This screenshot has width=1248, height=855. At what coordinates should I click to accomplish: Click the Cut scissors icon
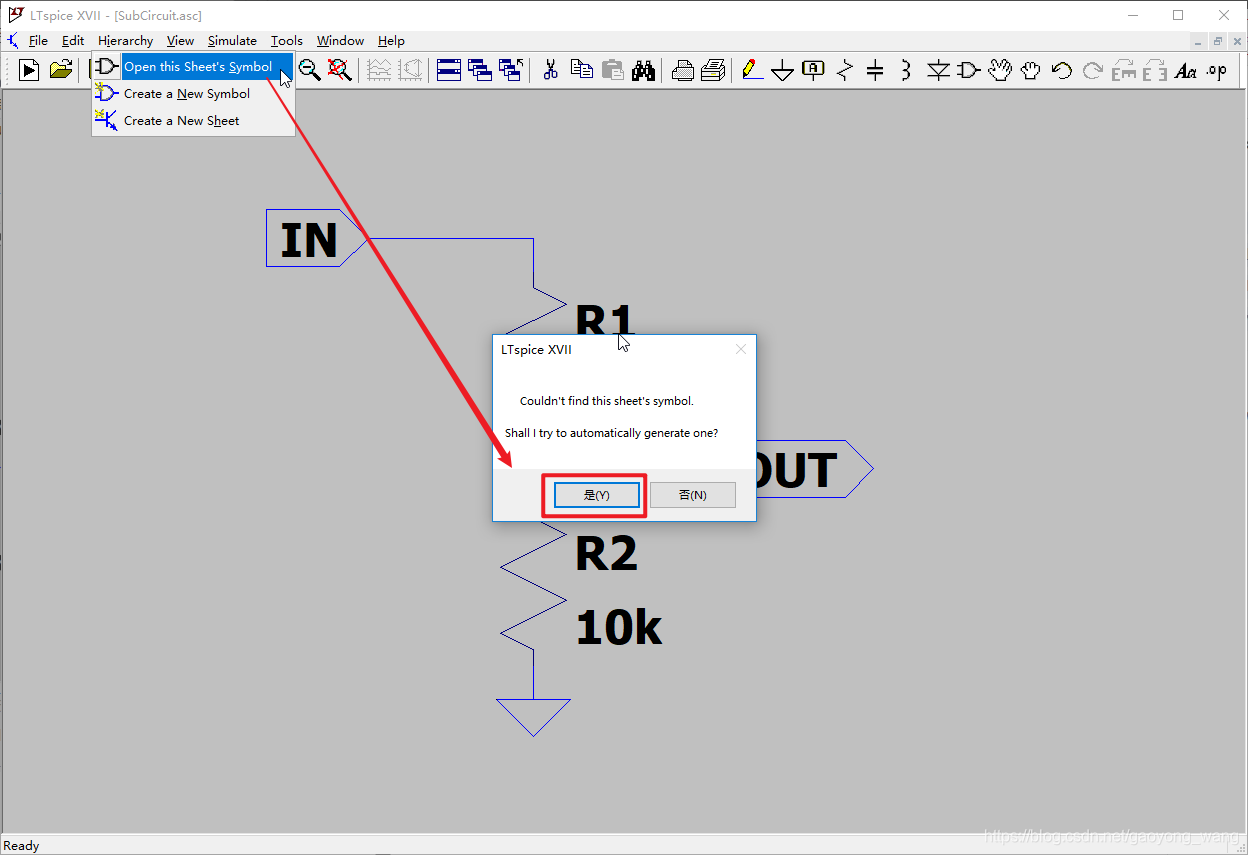click(x=550, y=70)
